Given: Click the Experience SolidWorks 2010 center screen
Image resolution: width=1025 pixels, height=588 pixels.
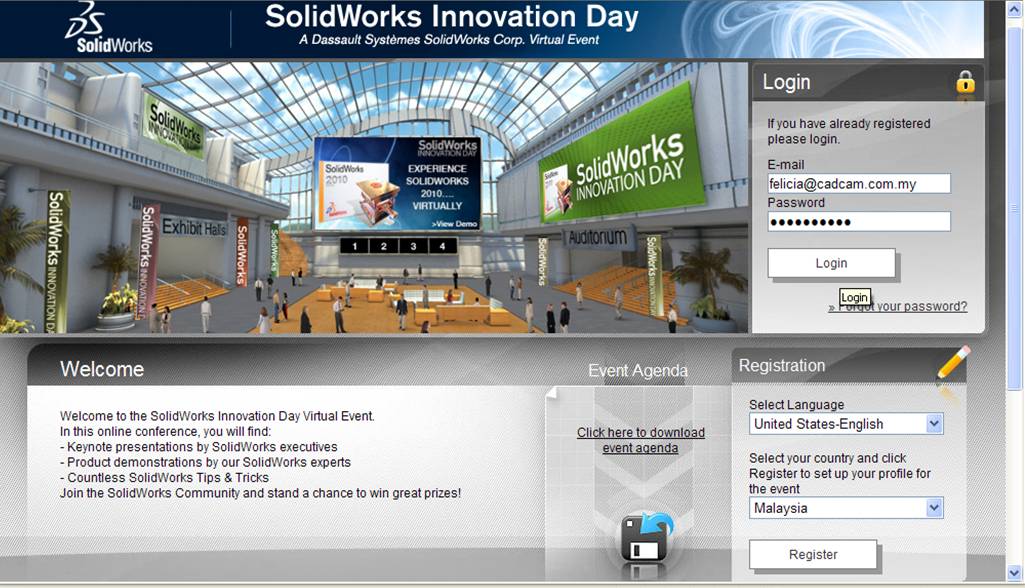Looking at the screenshot, I should pyautogui.click(x=397, y=184).
